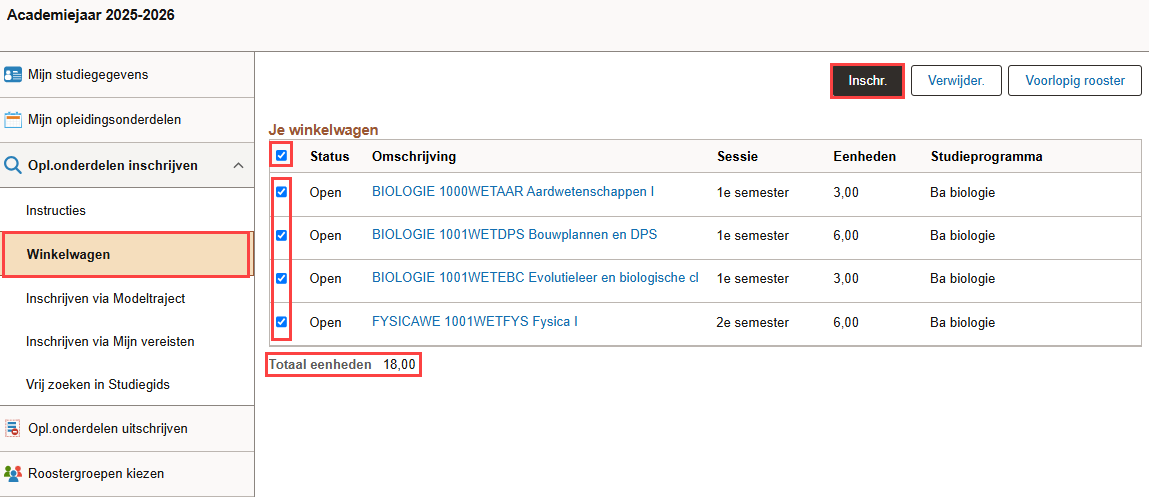Select the Winkelwagen sidebar item
1149x497 pixels.
tap(126, 255)
